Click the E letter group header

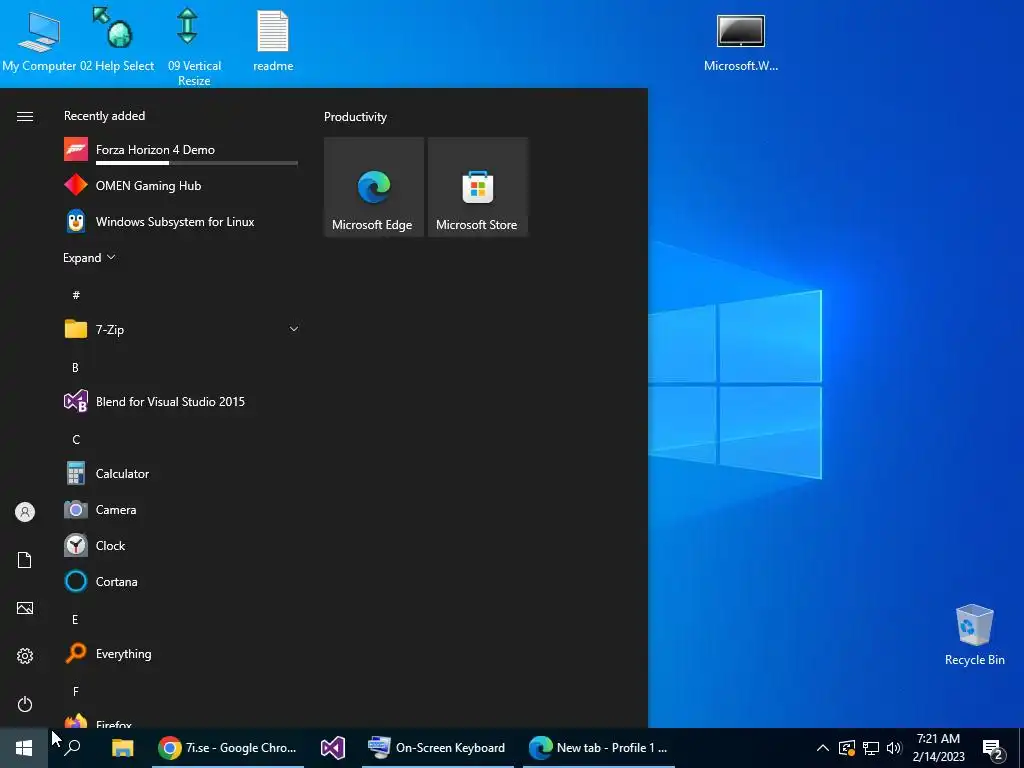[75, 619]
